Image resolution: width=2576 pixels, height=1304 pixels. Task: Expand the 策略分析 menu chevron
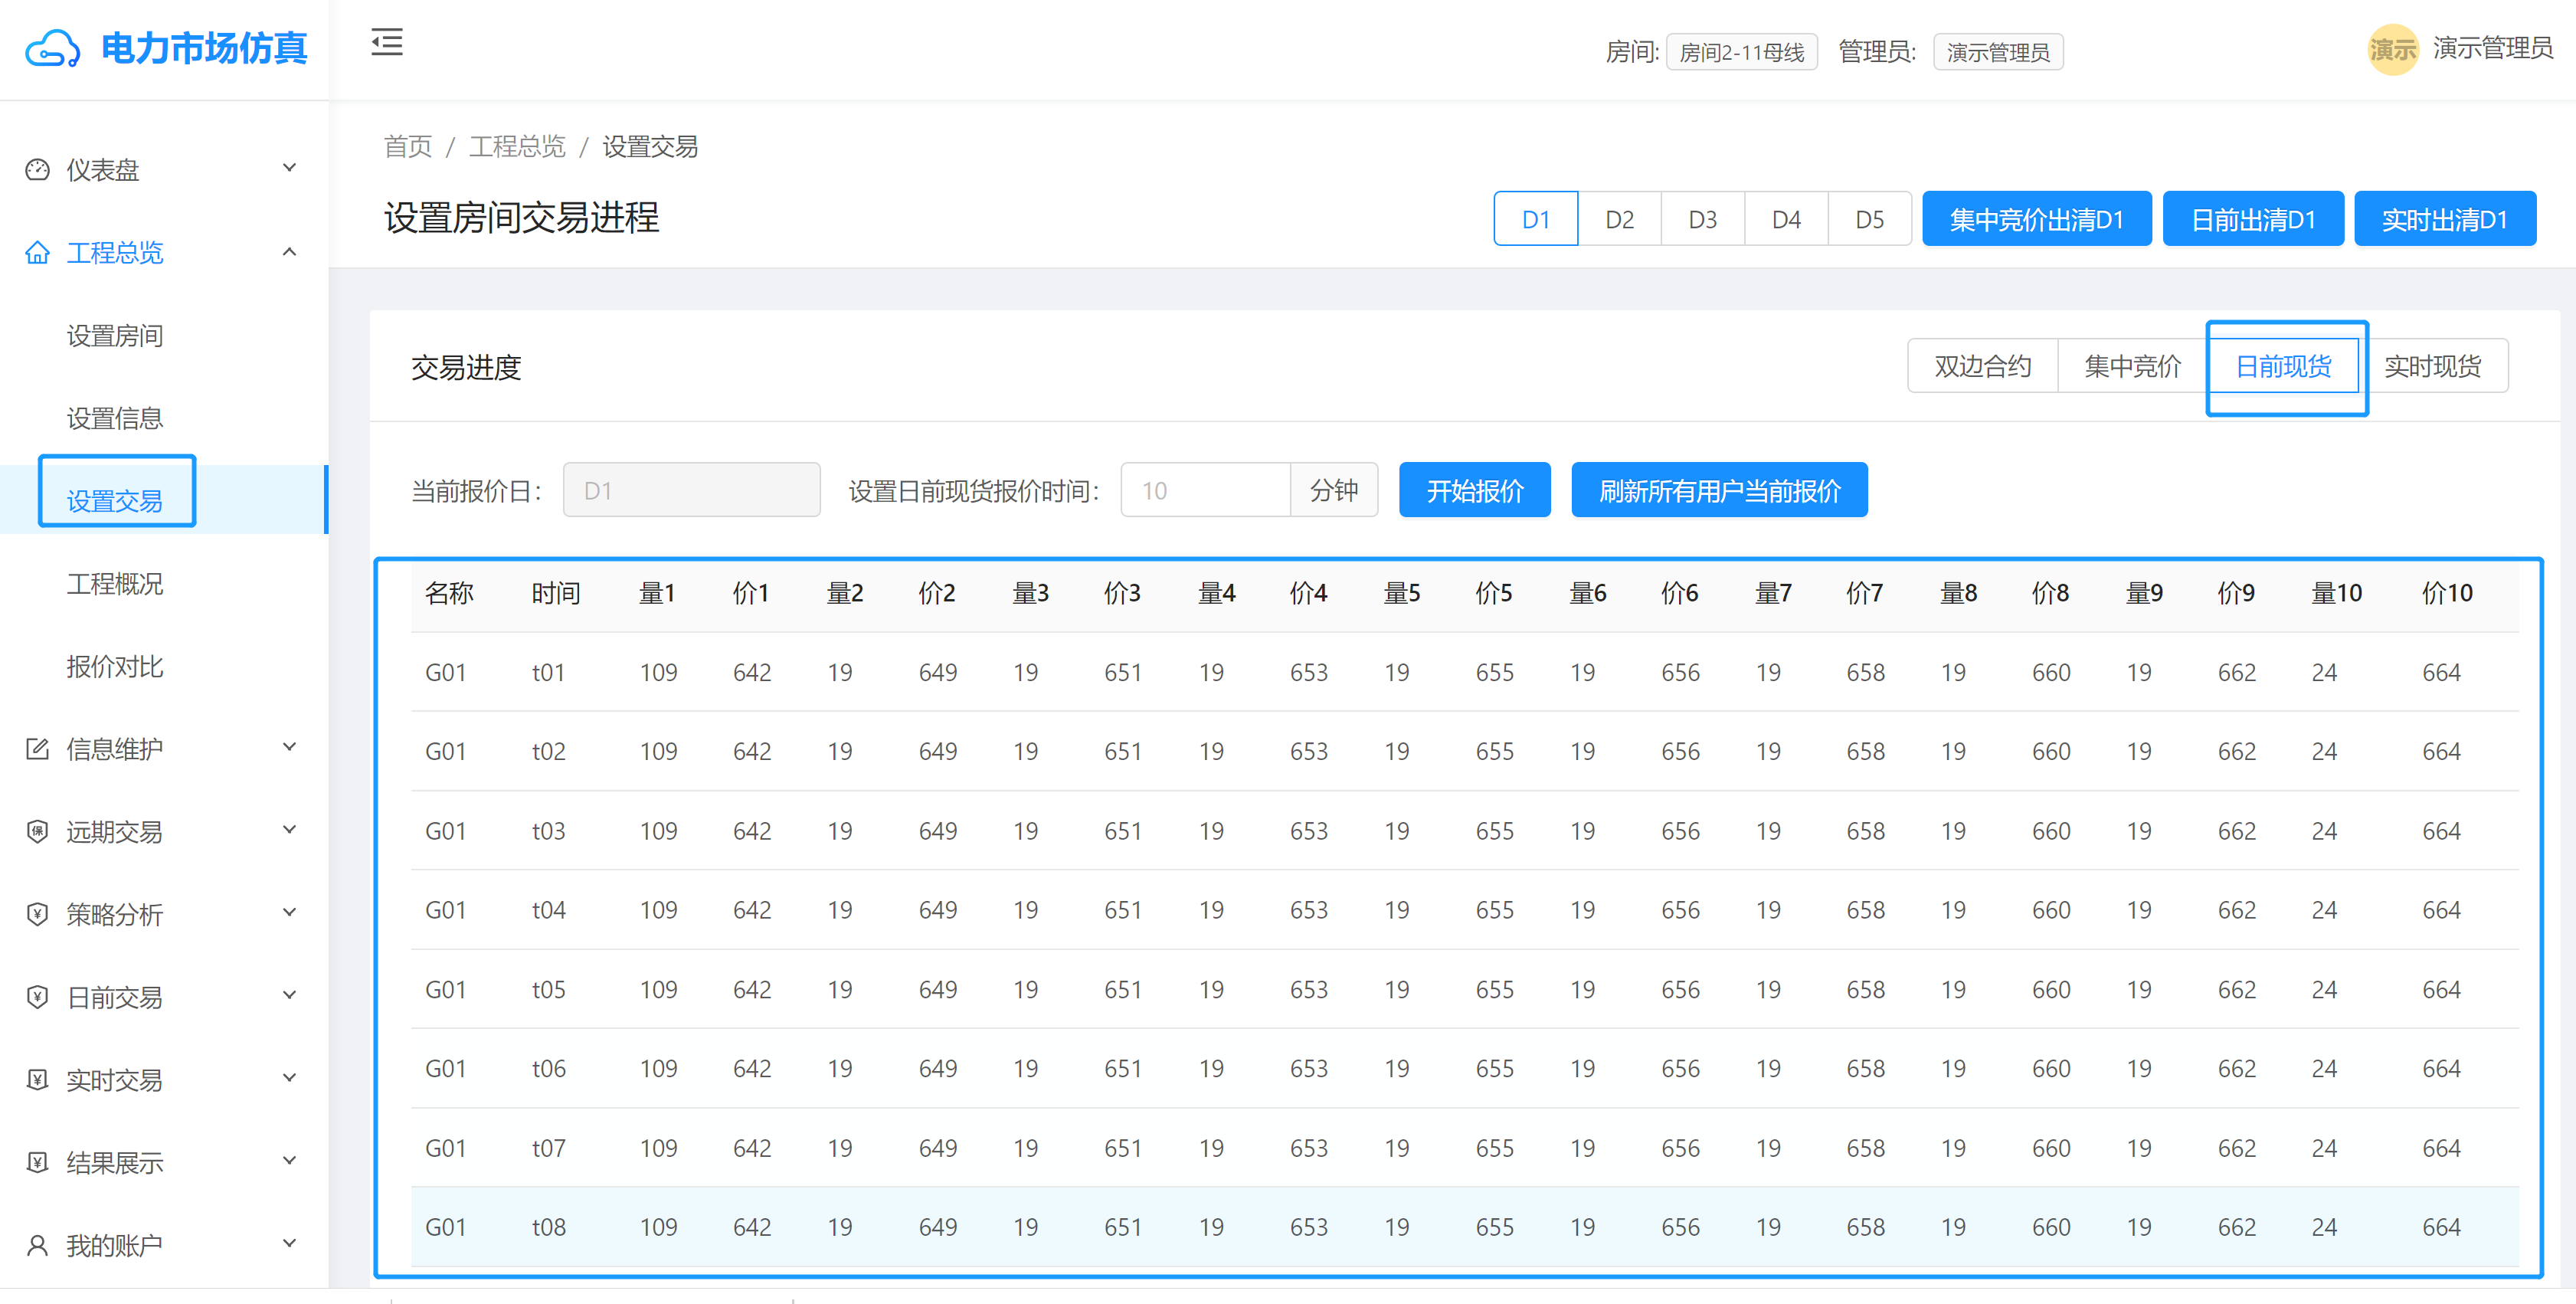[x=290, y=913]
